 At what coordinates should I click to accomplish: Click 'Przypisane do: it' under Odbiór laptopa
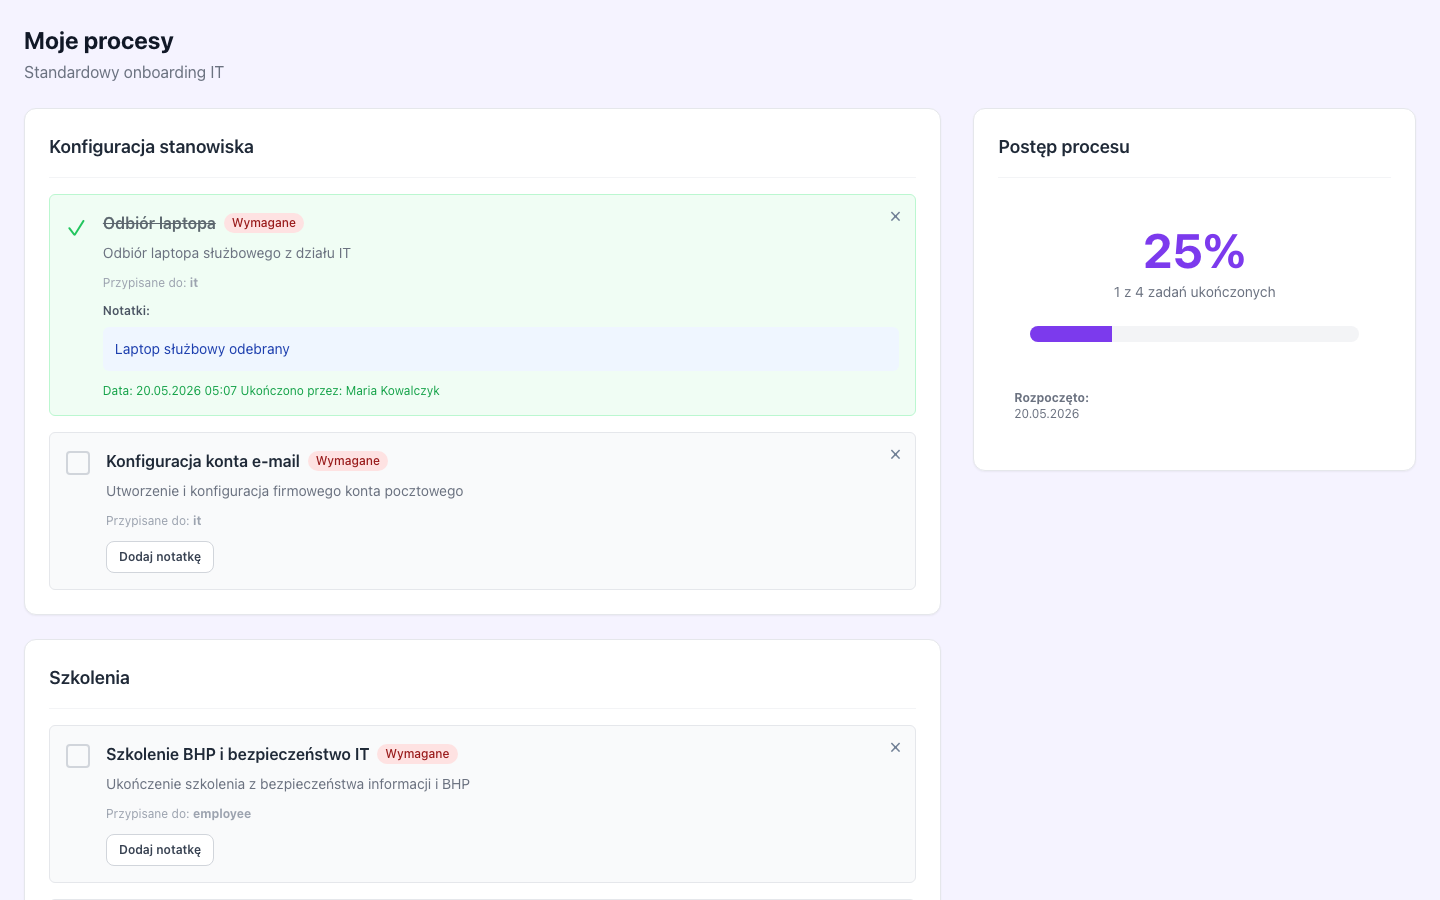150,283
